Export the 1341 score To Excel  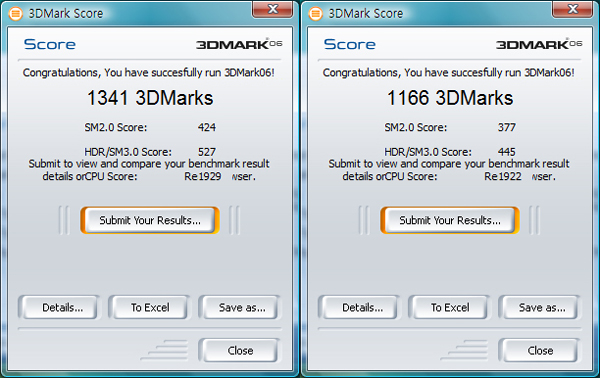[x=150, y=307]
